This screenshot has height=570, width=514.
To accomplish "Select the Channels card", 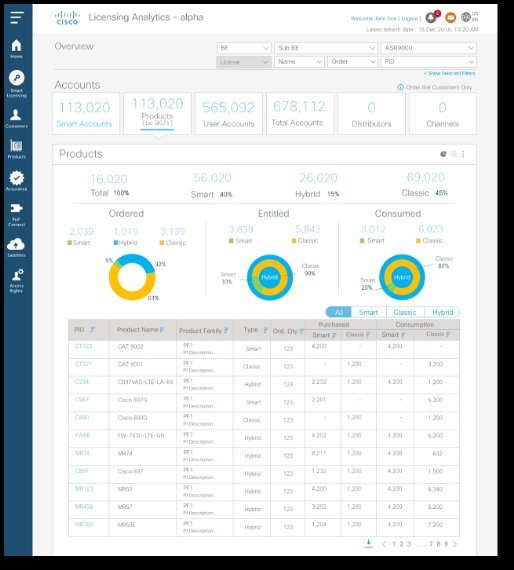I will pos(442,113).
